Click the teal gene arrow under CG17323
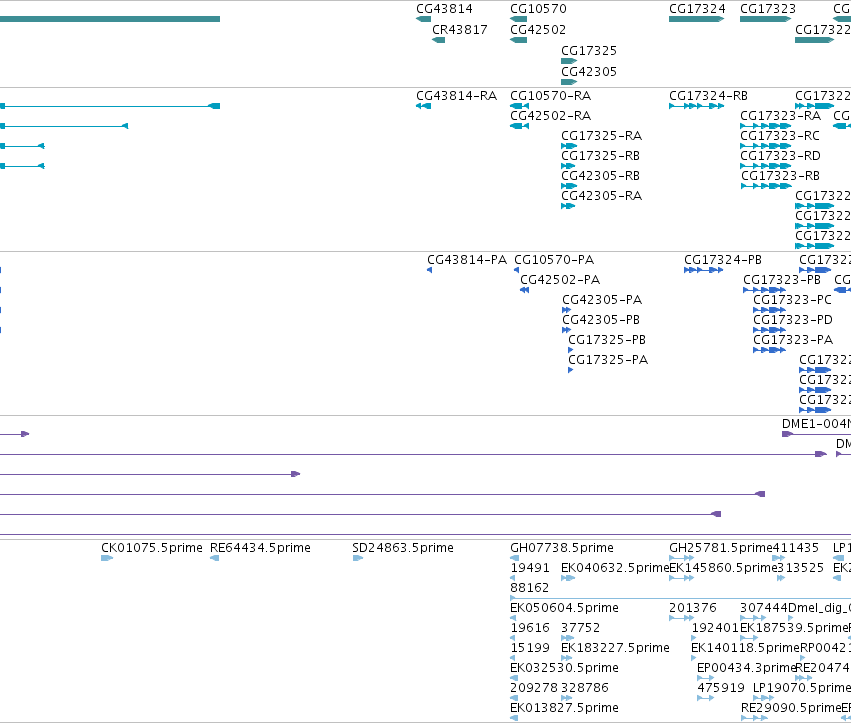 coord(765,19)
